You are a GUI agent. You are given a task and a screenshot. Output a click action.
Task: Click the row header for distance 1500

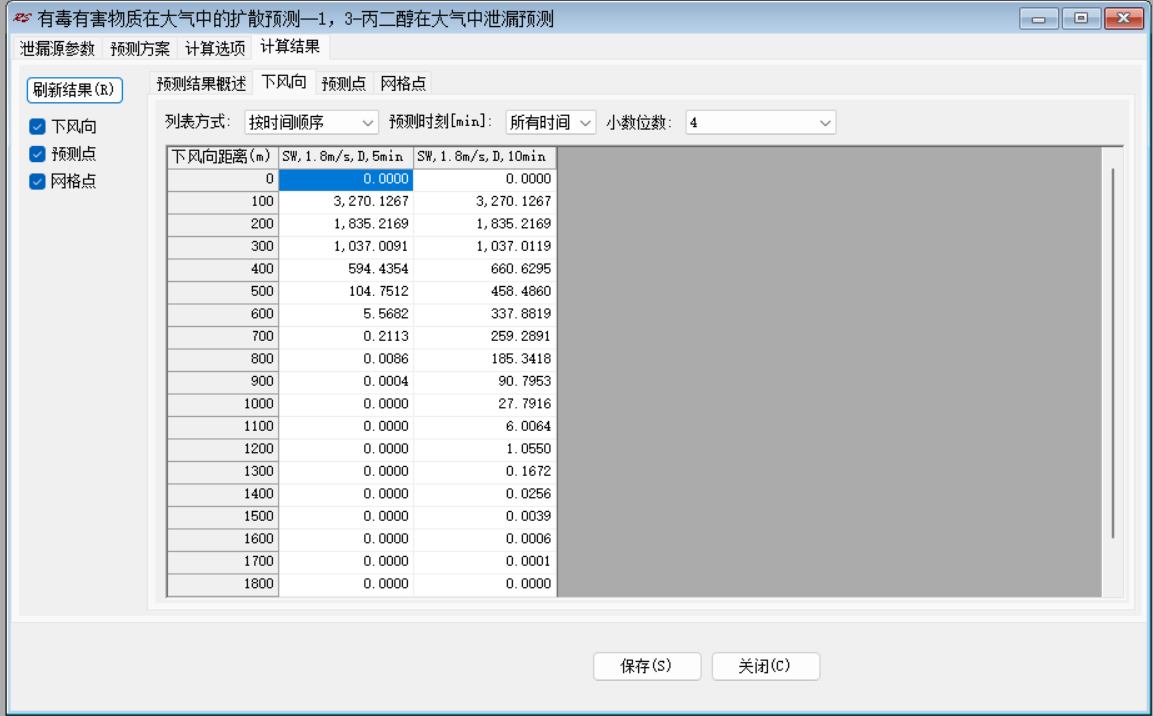click(223, 516)
